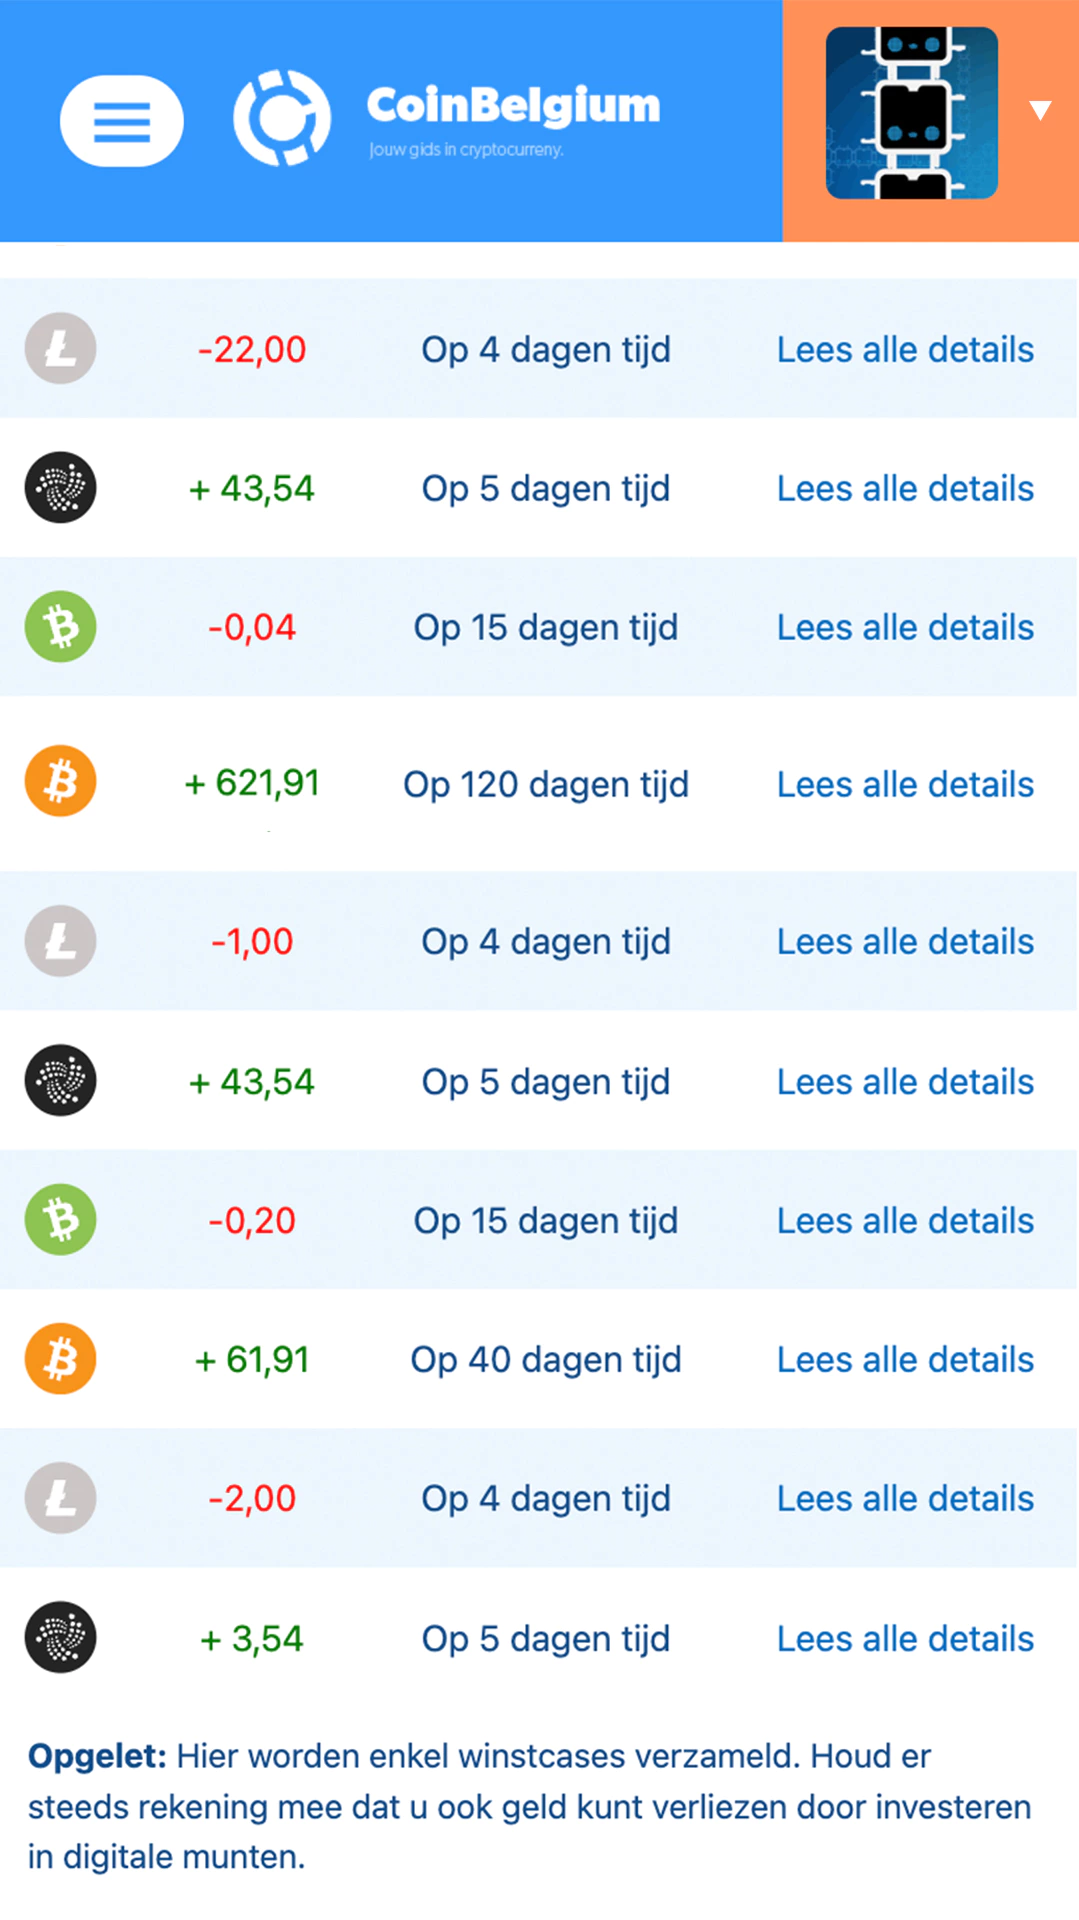
Task: Open "Lees alle details" for +3,54 row
Action: [905, 1639]
